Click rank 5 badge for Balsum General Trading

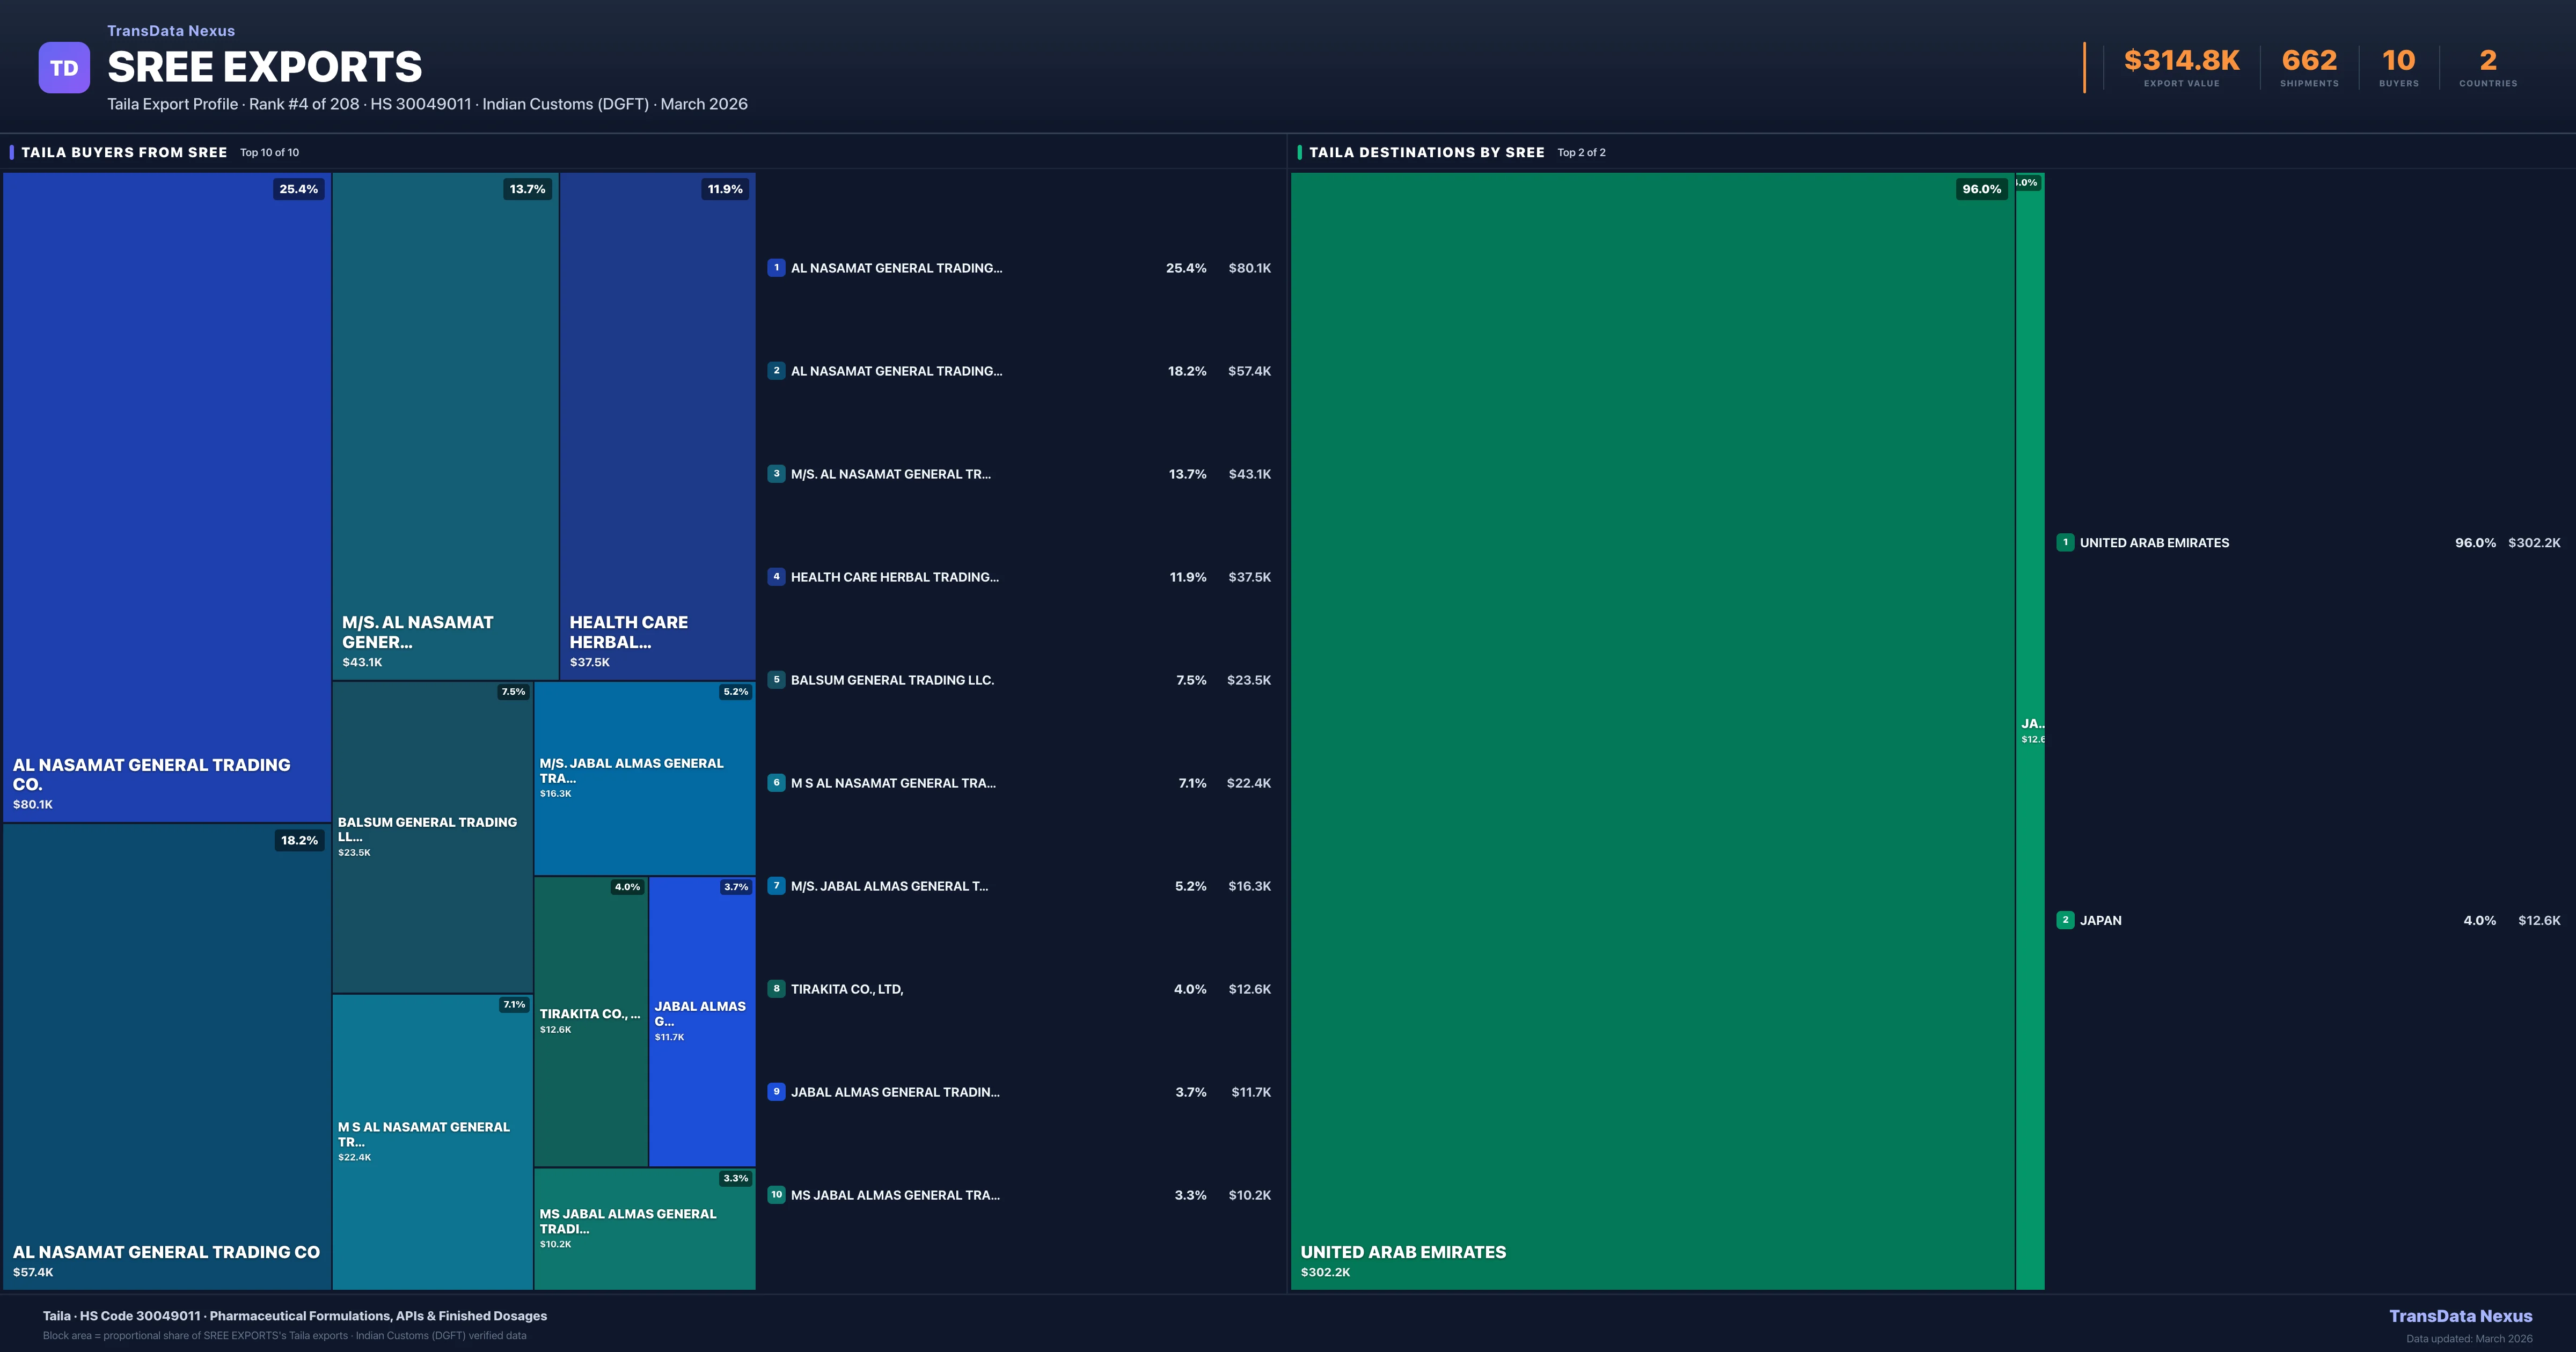776,680
